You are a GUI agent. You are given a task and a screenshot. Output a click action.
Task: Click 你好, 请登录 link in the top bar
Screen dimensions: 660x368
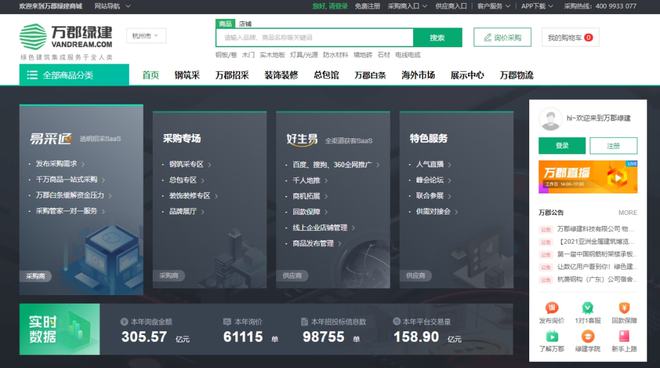pyautogui.click(x=330, y=6)
